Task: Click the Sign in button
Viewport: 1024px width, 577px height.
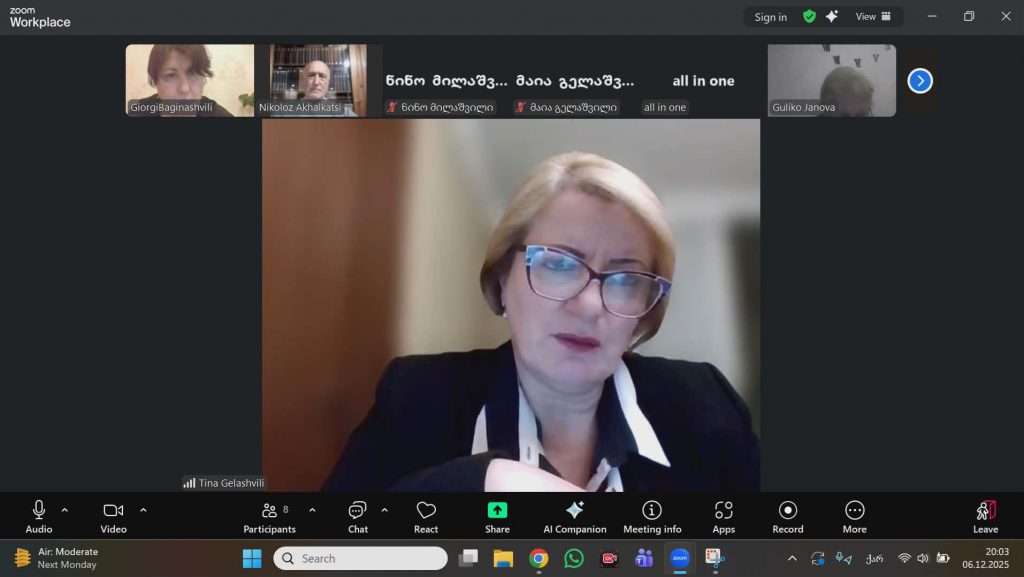Action: coord(770,17)
